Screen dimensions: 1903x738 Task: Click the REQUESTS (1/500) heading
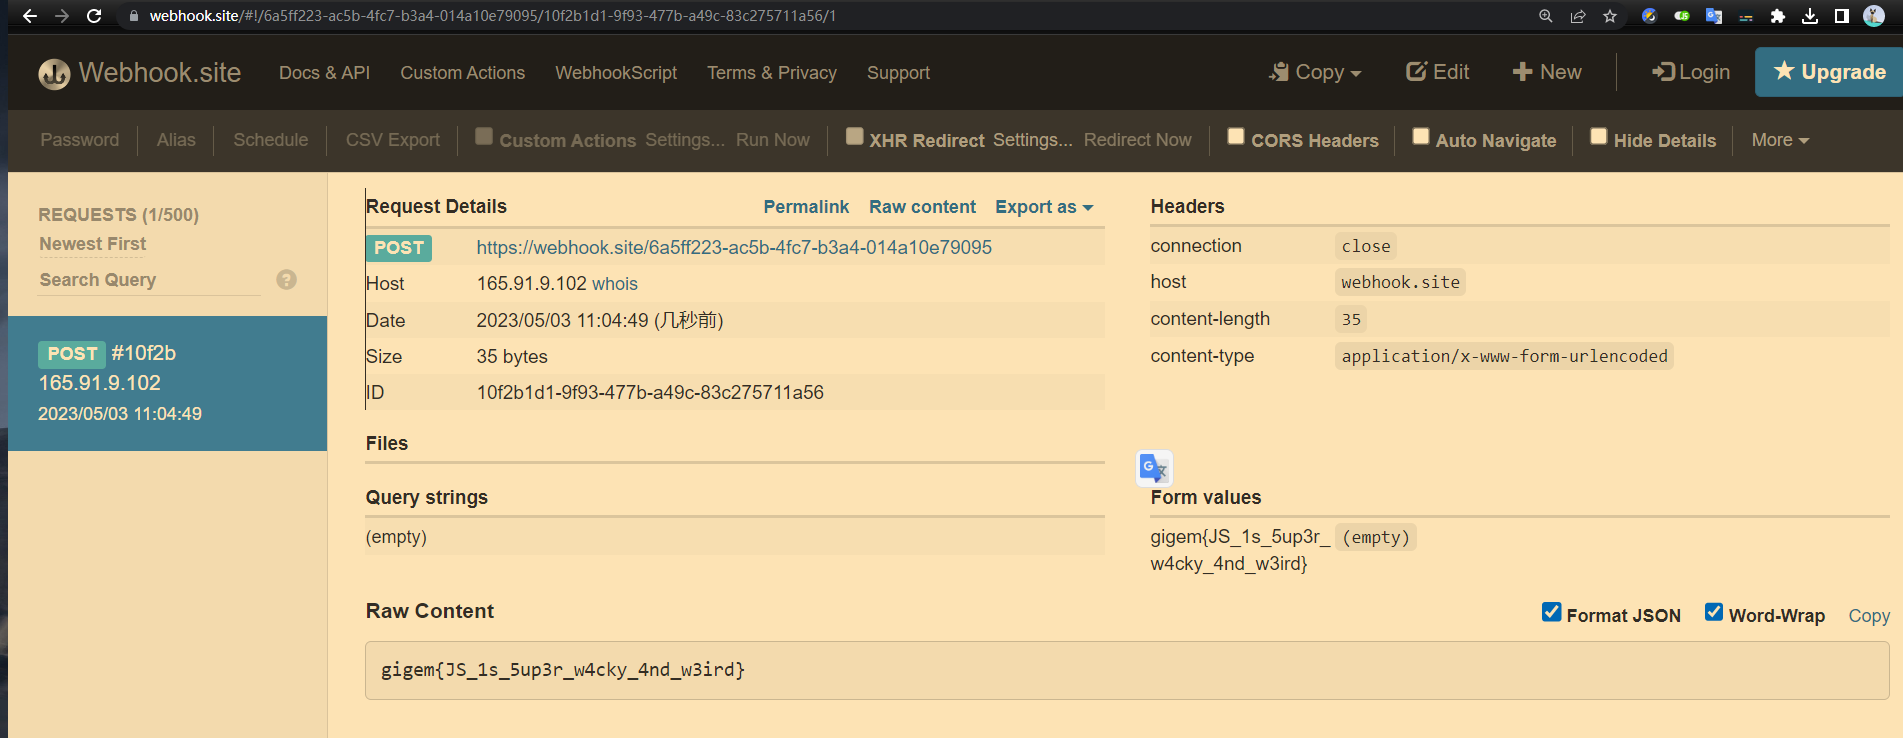[x=119, y=215]
